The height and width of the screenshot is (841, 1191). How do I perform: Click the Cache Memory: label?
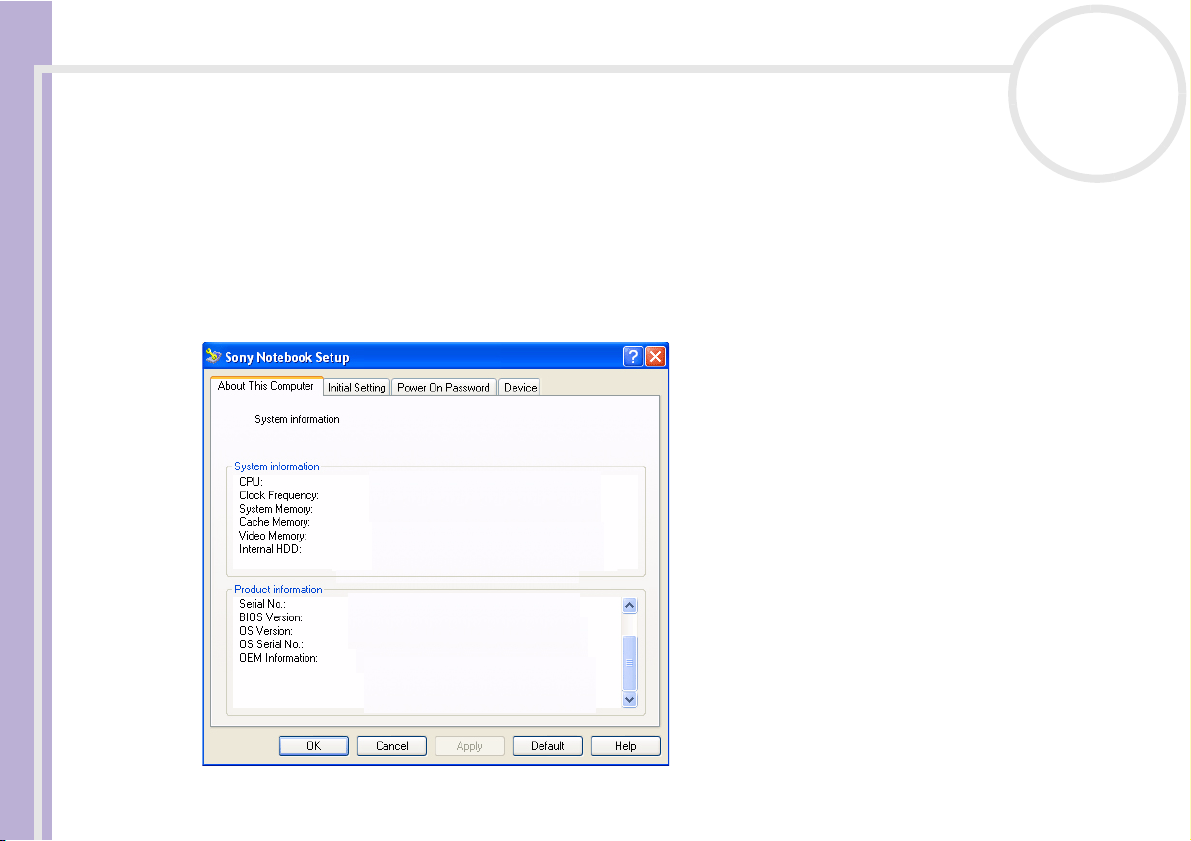click(x=274, y=522)
